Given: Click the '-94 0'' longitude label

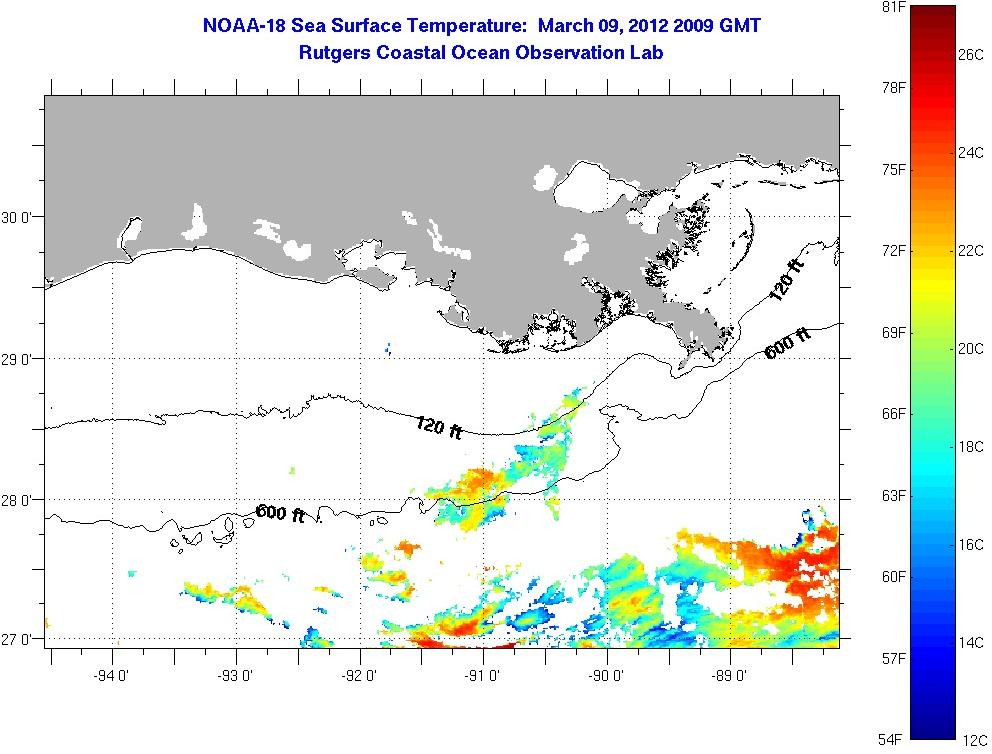Looking at the screenshot, I should [111, 676].
